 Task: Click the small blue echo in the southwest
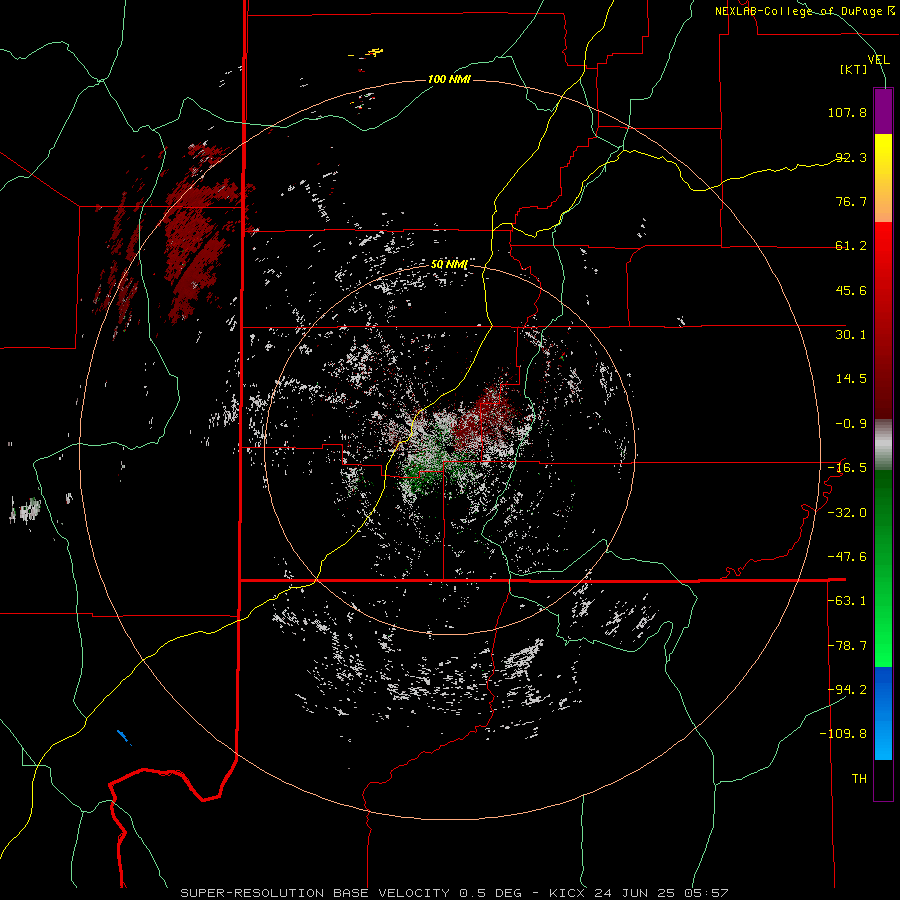pos(122,735)
